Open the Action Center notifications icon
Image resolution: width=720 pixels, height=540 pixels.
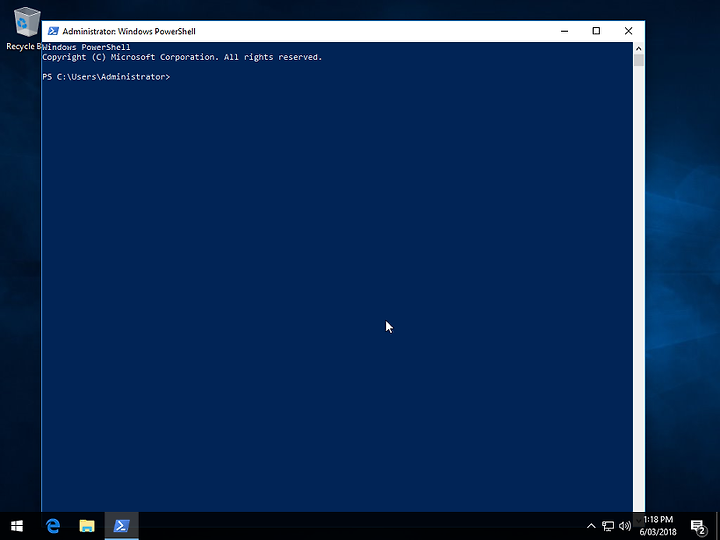pos(698,527)
